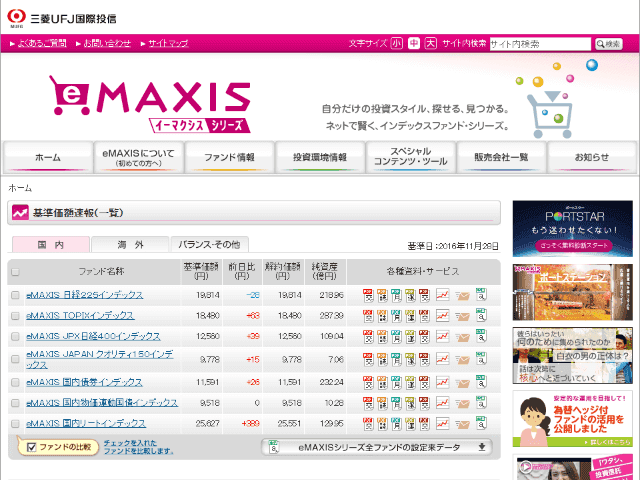Download CSV data icon for JAPAN クオリティ150
This screenshot has width=640, height=480.
tap(481, 359)
